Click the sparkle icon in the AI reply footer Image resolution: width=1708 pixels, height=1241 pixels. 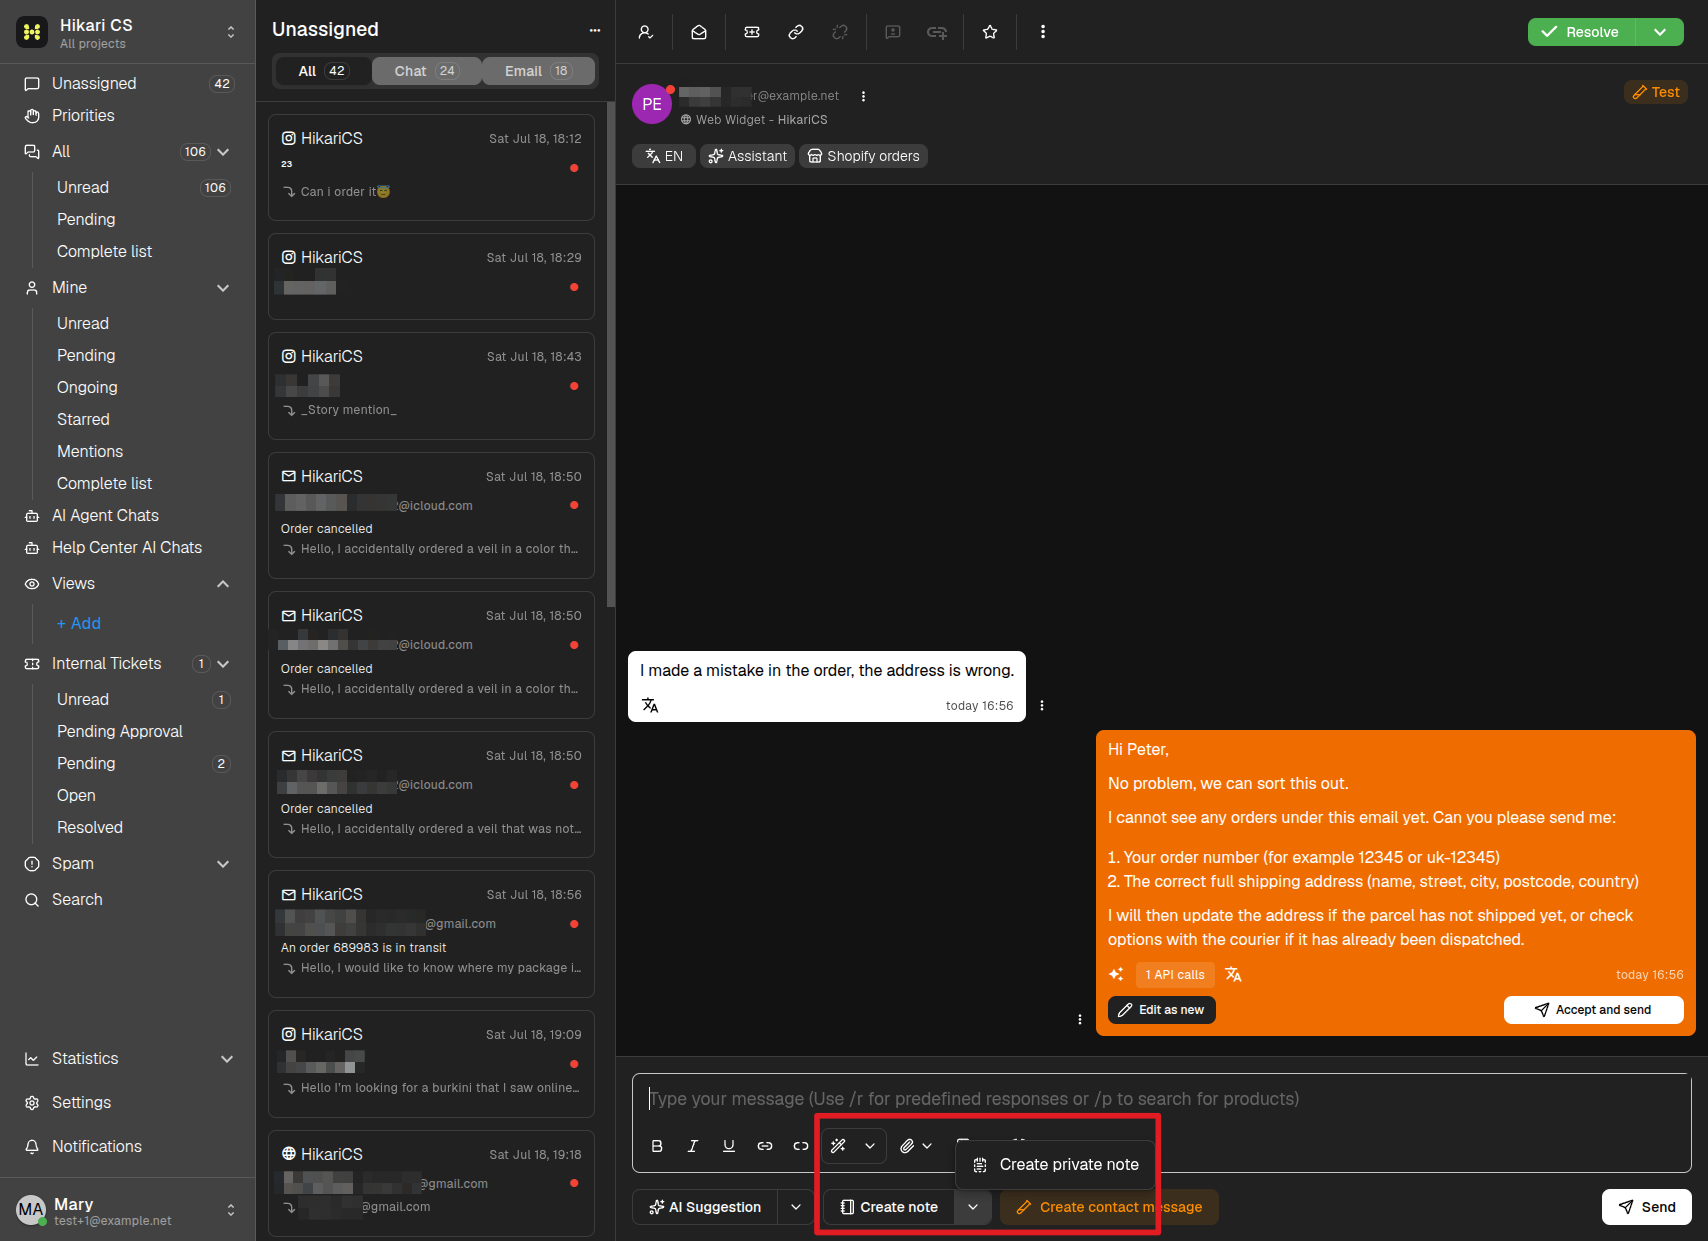1116,974
